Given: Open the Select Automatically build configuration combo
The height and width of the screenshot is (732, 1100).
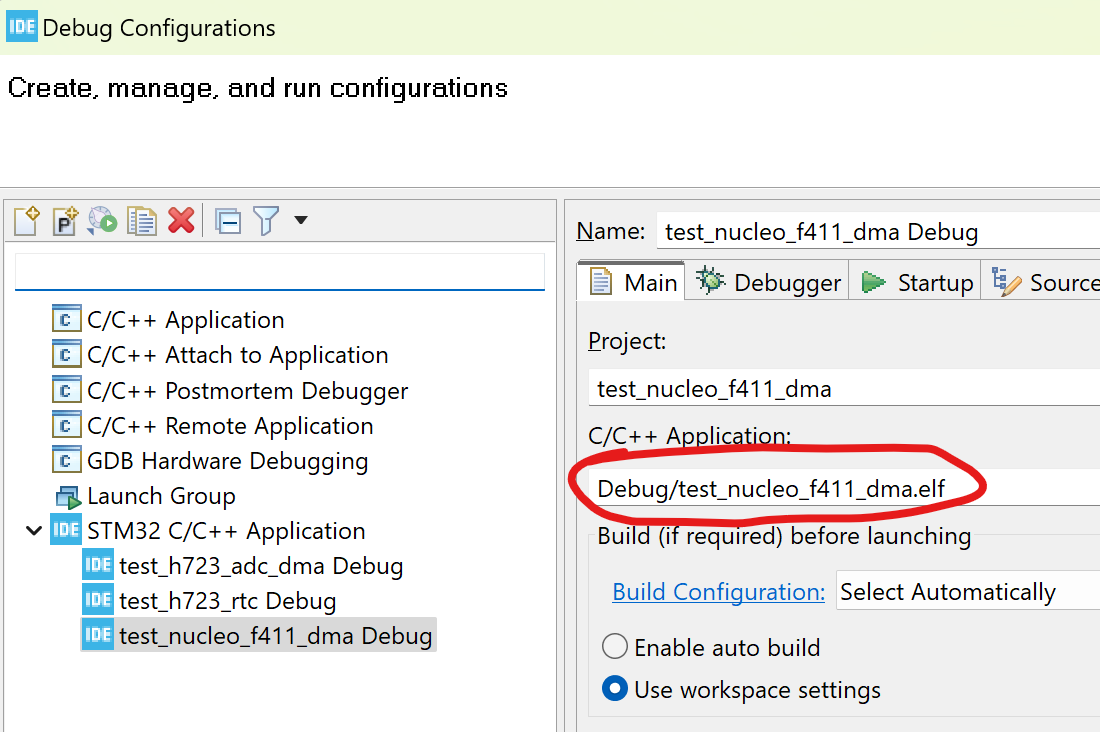Looking at the screenshot, I should point(968,592).
